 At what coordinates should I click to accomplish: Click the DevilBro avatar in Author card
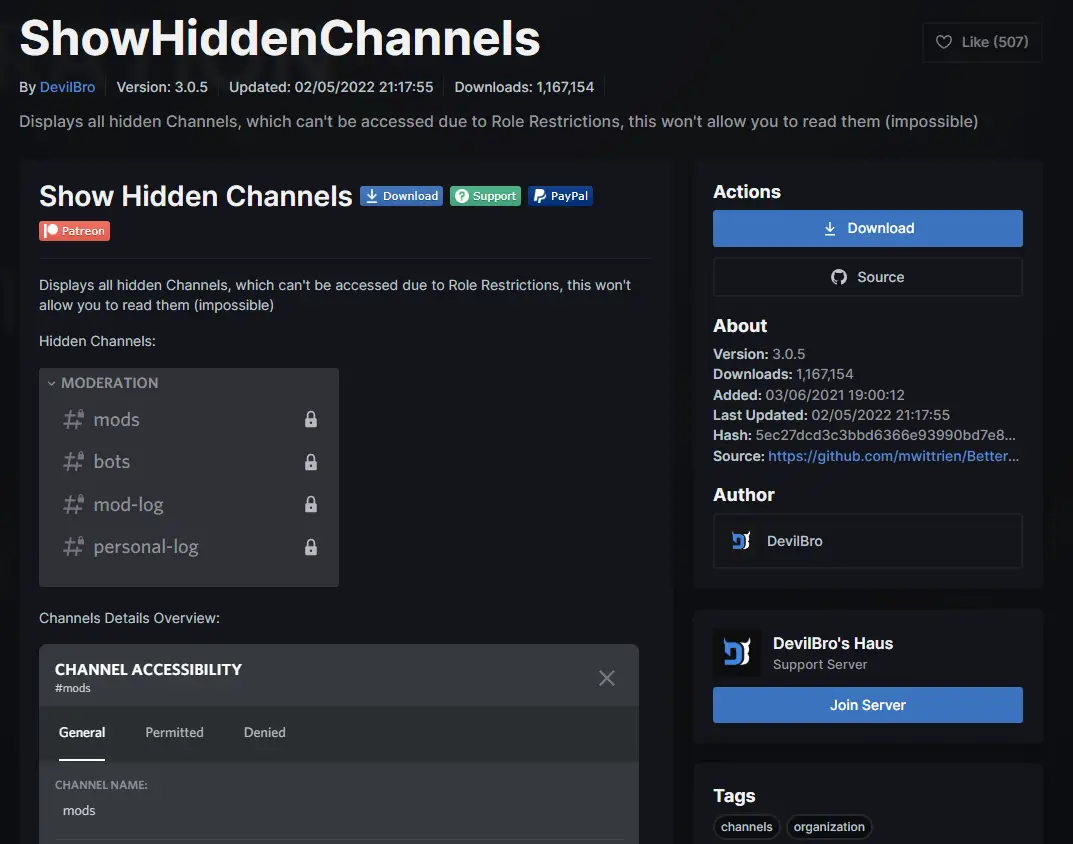(x=741, y=541)
